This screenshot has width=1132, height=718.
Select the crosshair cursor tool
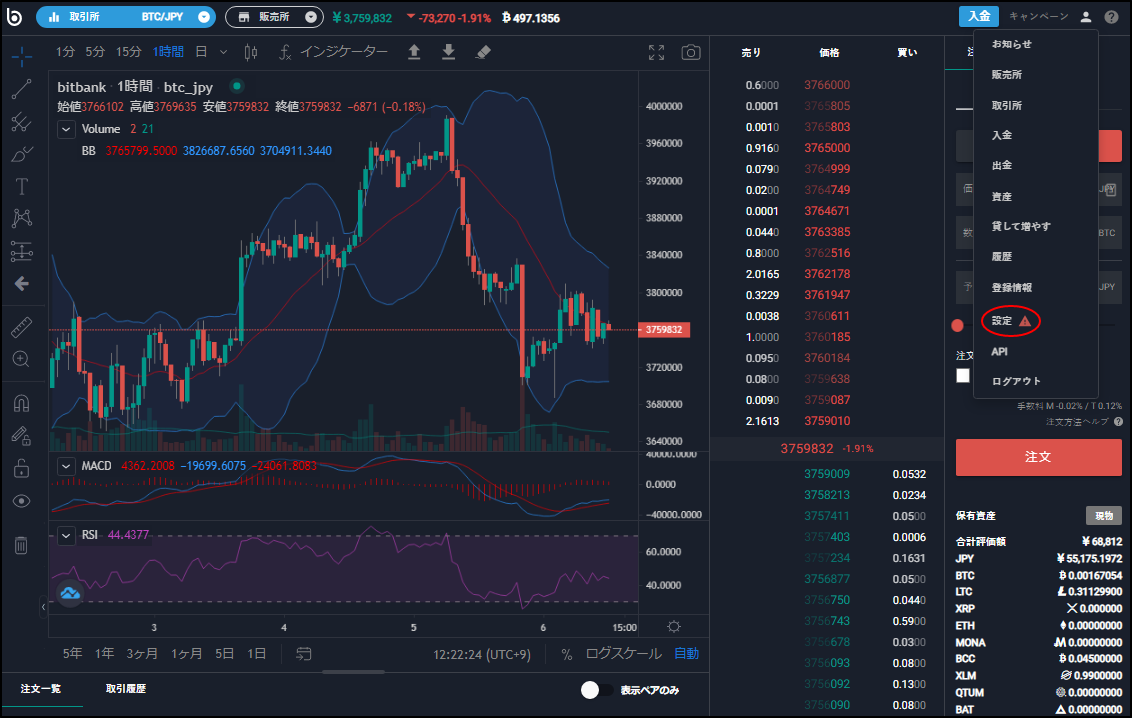(x=22, y=56)
